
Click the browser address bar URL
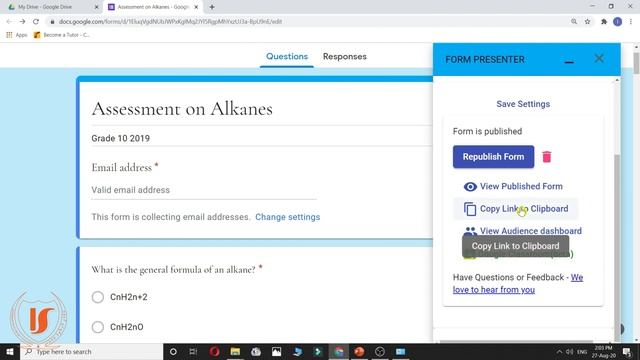(170, 22)
